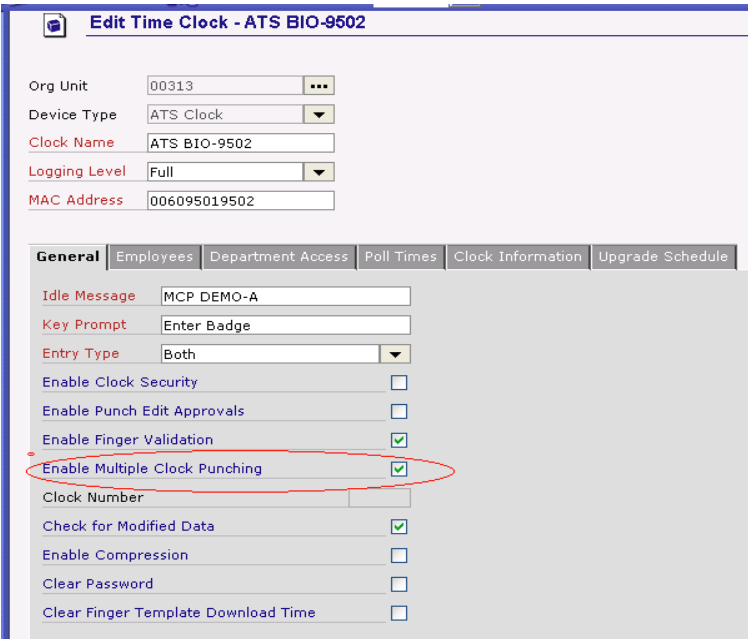
Task: Click the Enable Multiple Clock Punching label
Action: click(x=152, y=469)
